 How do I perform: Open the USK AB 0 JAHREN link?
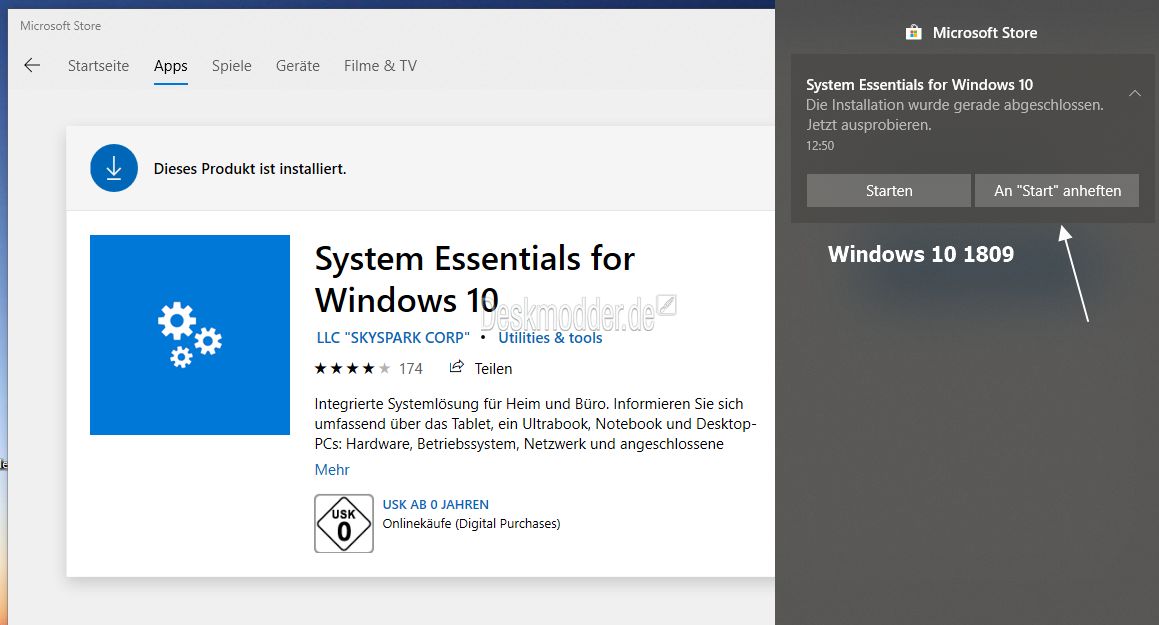click(x=435, y=505)
